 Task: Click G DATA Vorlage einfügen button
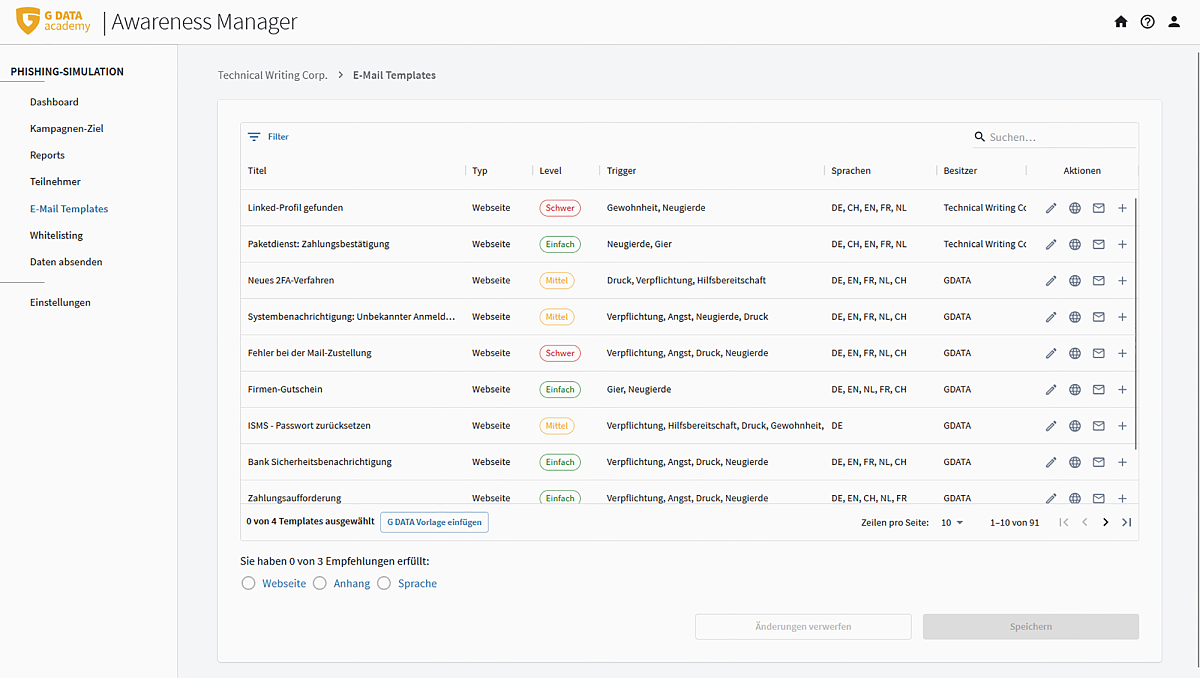pyautogui.click(x=434, y=522)
